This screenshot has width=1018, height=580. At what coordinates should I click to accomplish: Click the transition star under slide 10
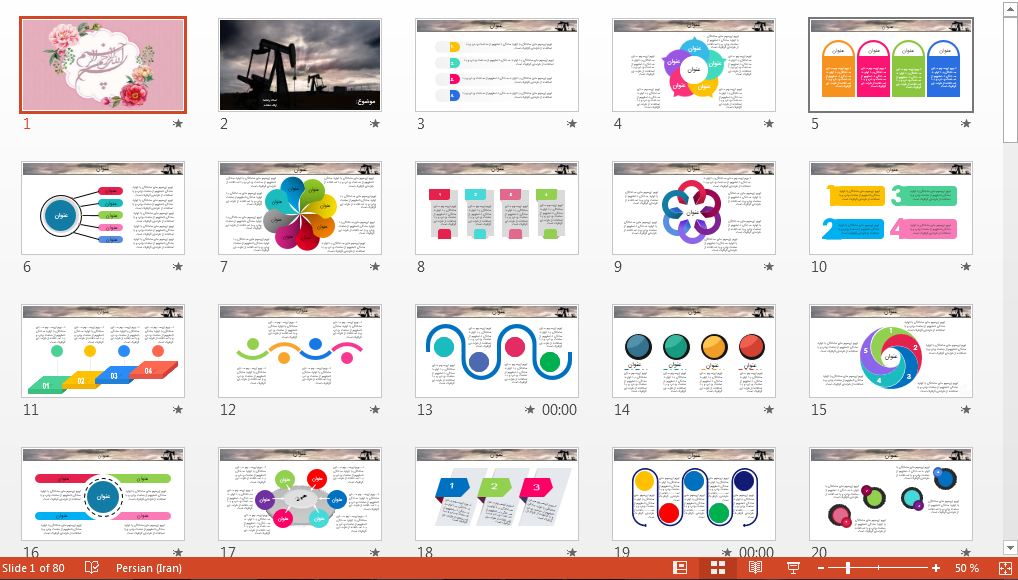click(965, 267)
